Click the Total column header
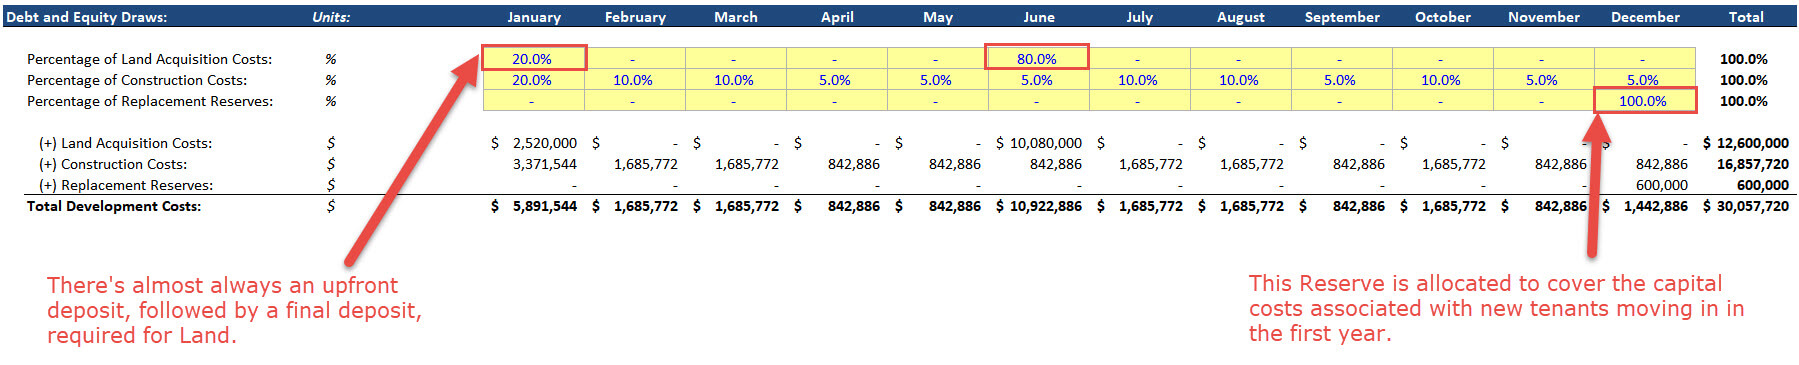The height and width of the screenshot is (365, 1799). point(1746,17)
